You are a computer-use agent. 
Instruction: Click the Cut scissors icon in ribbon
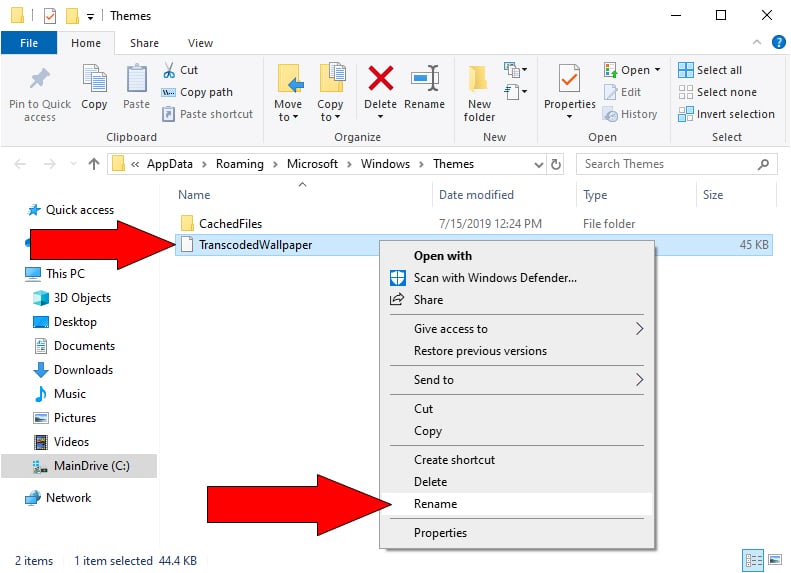169,70
